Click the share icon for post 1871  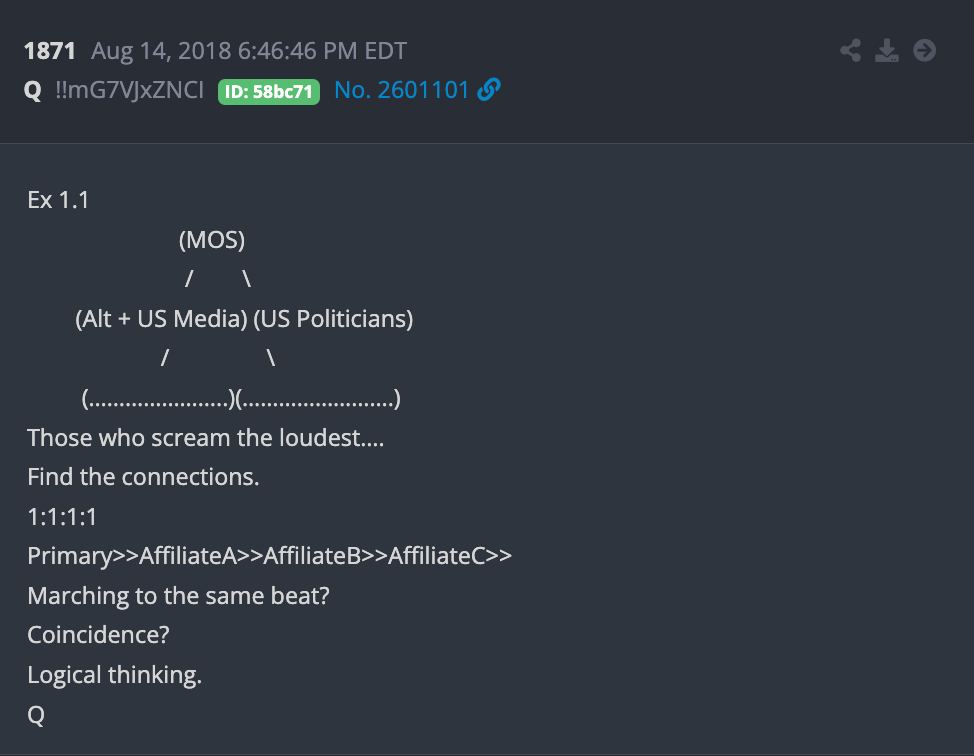coord(850,50)
